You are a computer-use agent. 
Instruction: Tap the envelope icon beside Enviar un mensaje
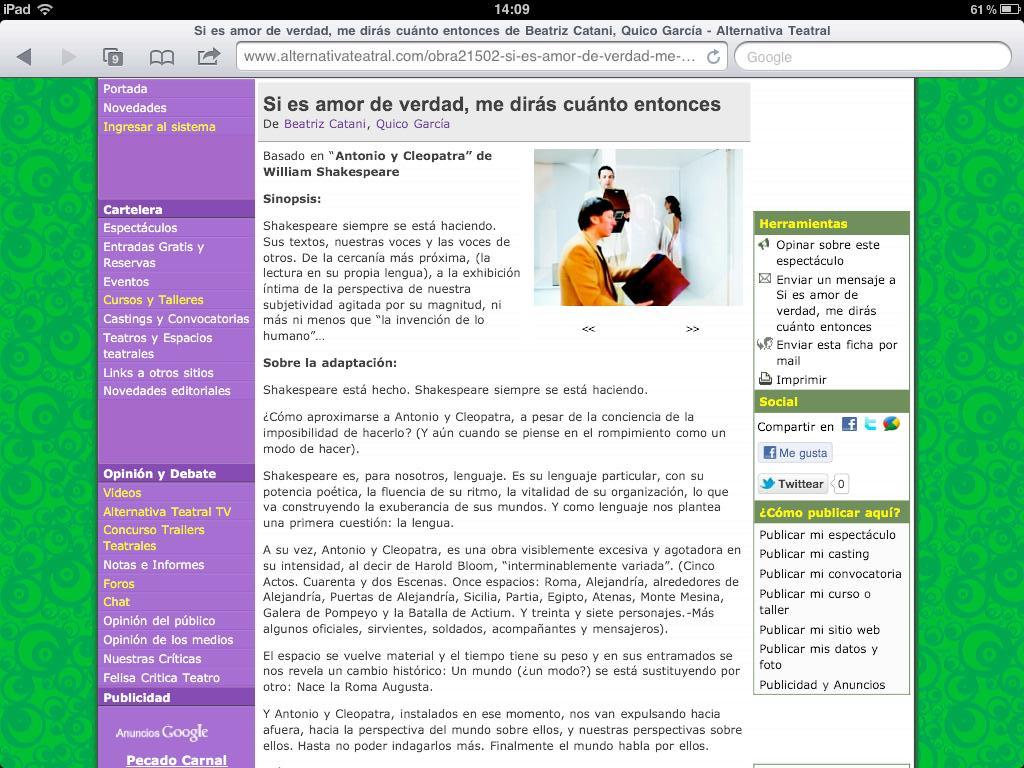(765, 279)
